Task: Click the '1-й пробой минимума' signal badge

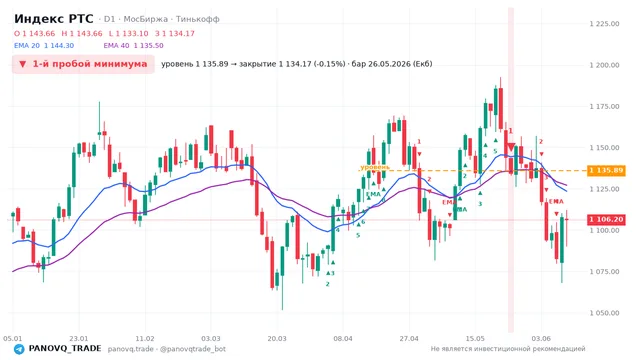Action: (83, 64)
